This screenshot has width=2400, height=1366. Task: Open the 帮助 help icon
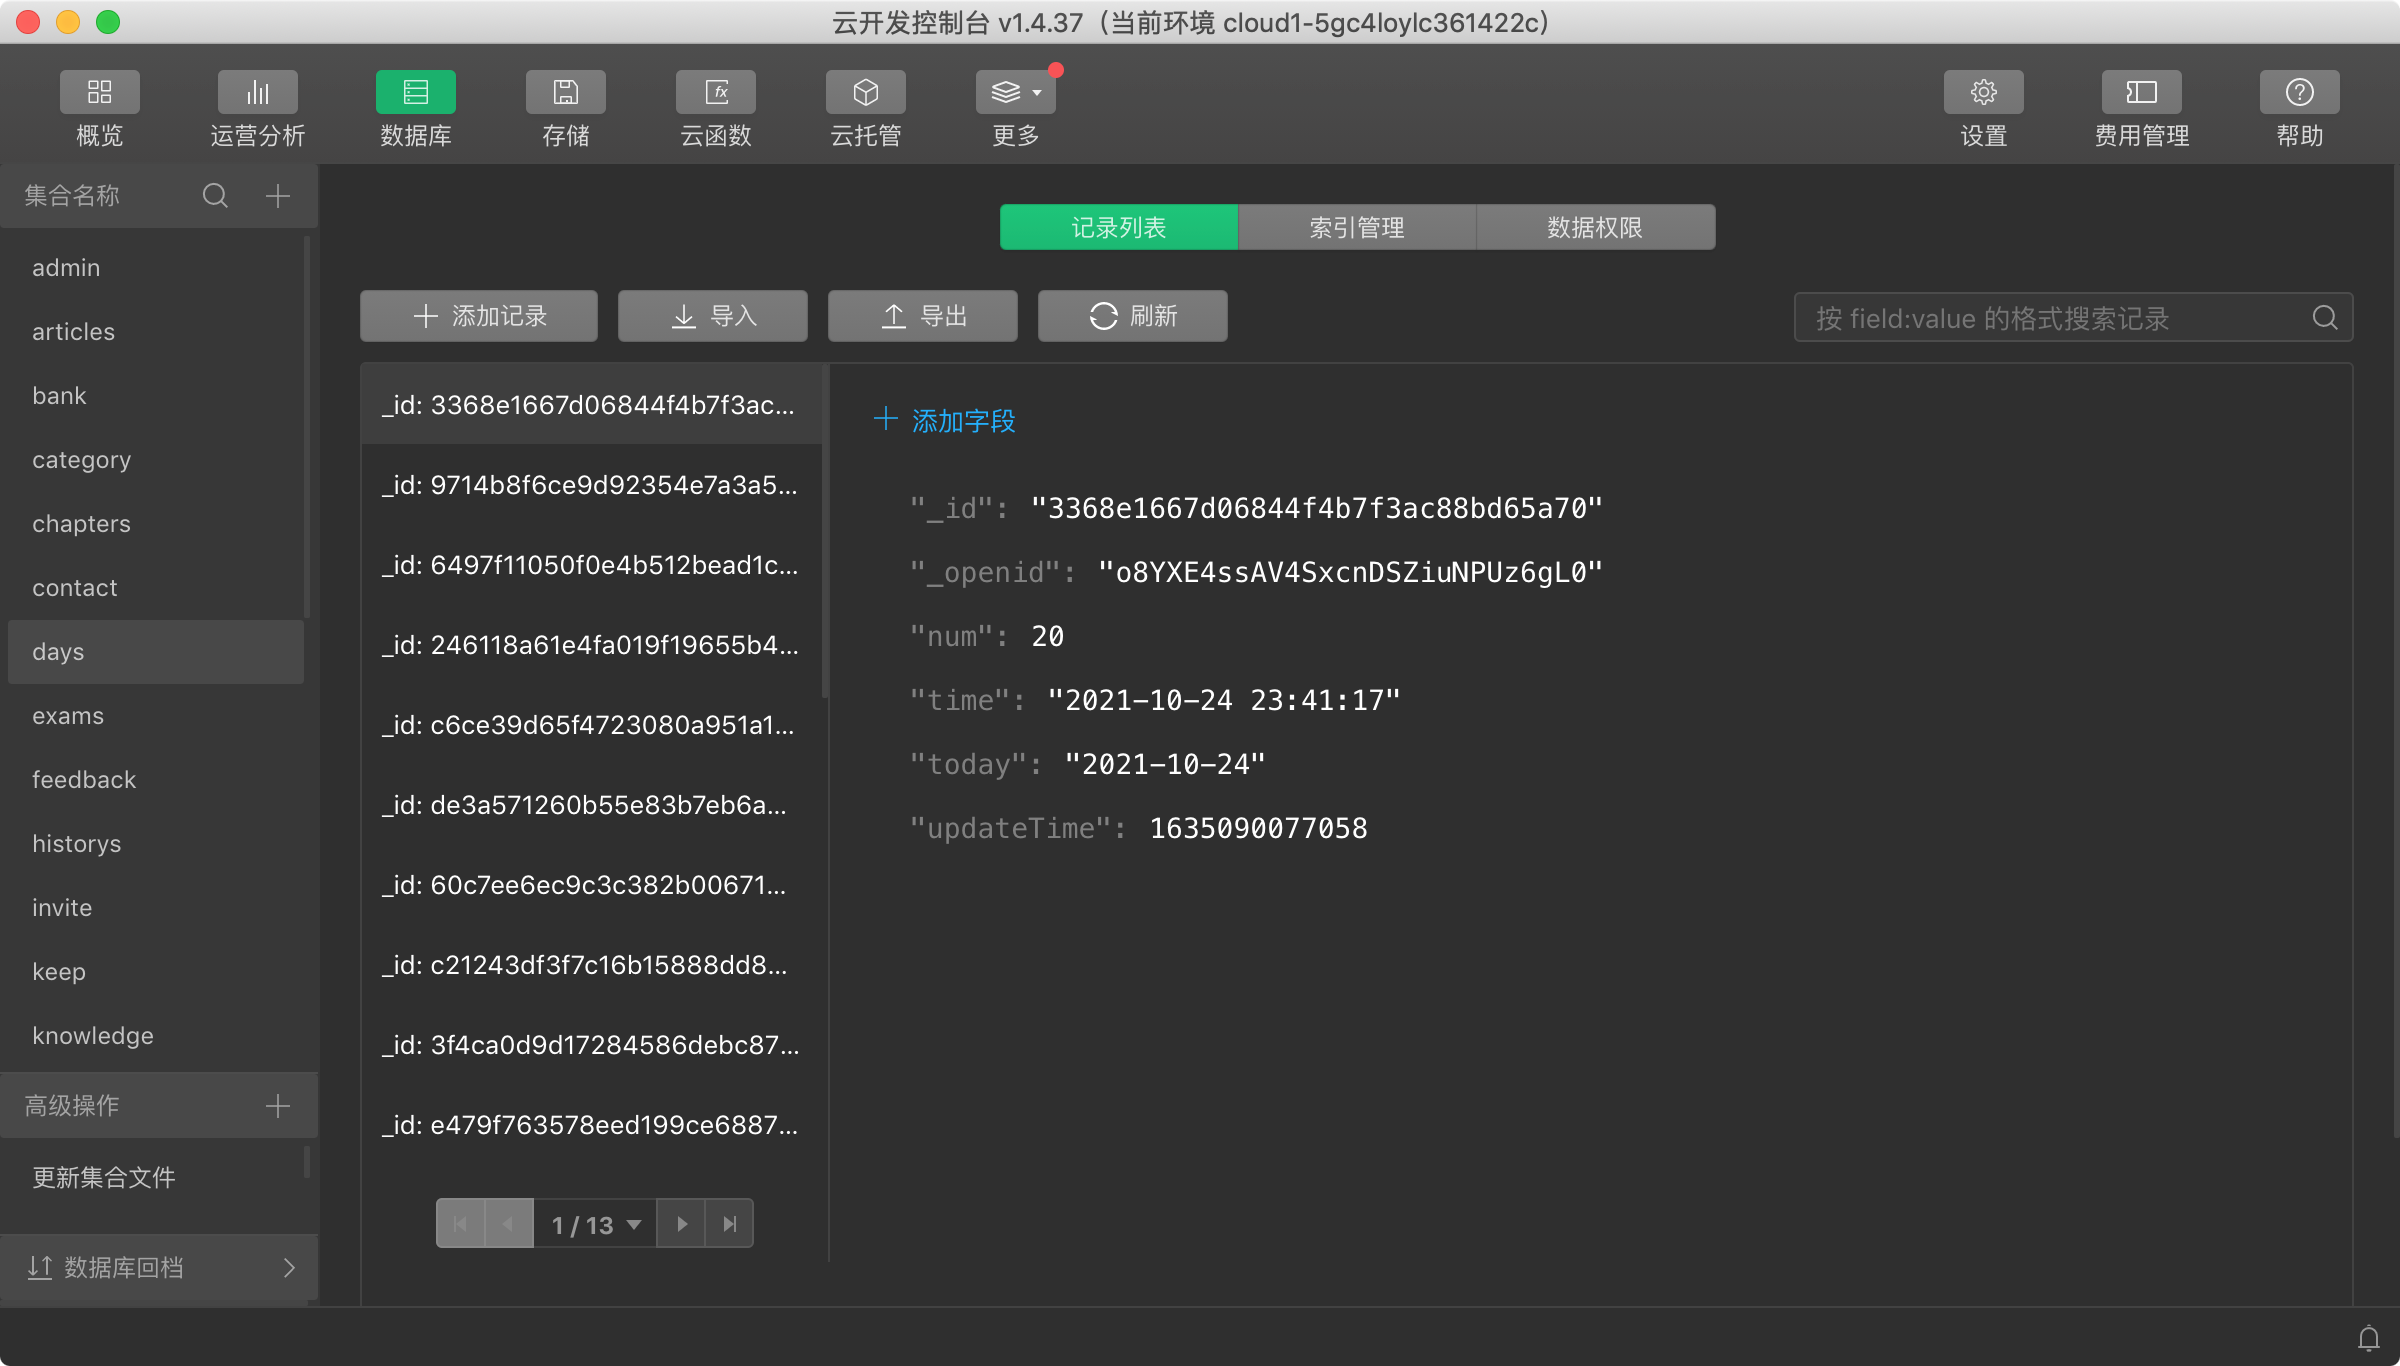[x=2299, y=93]
